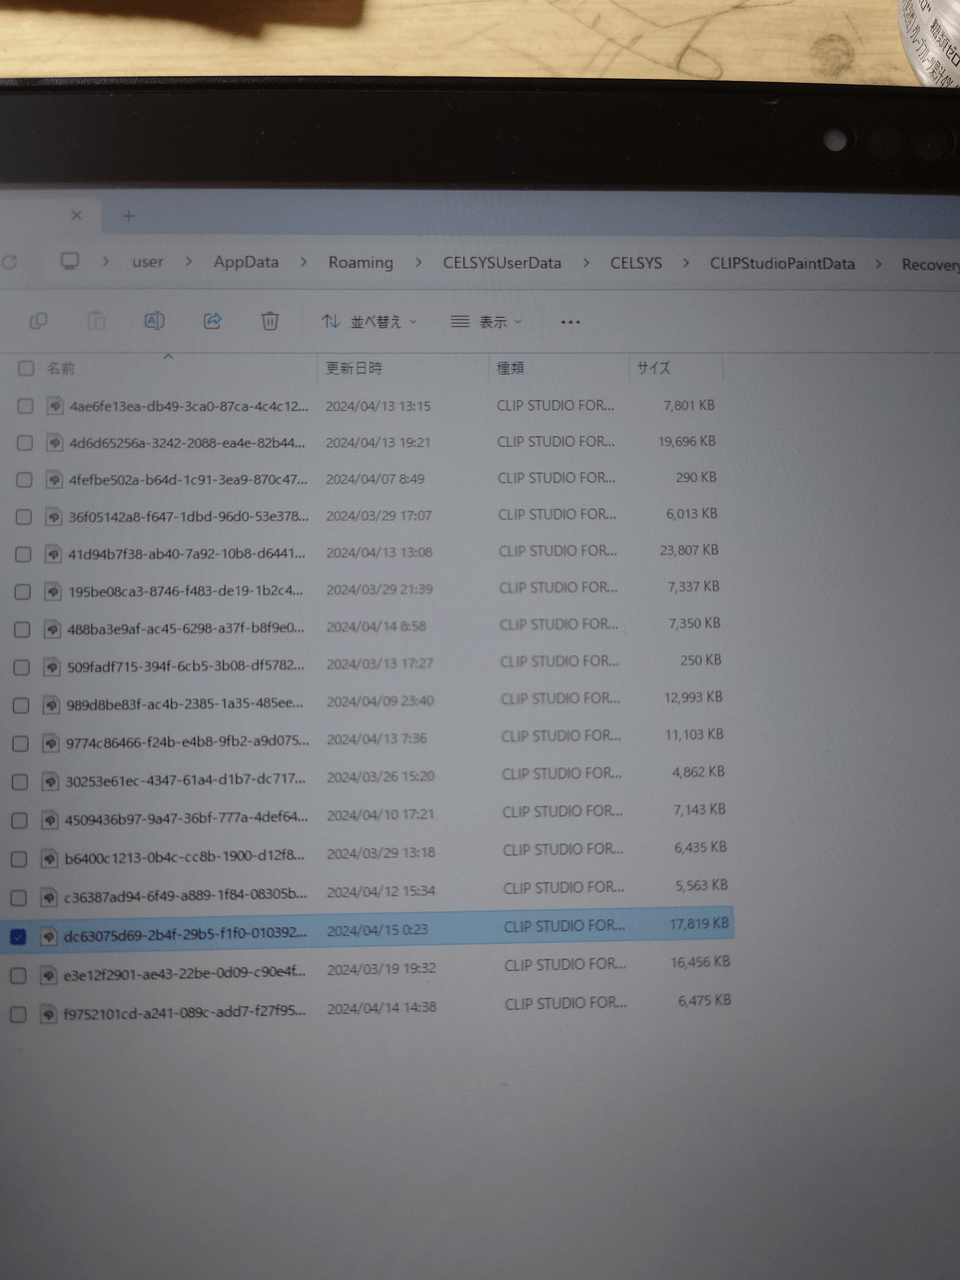Viewport: 960px width, 1280px height.
Task: Click file icon of 4509436b97-9a47 file
Action: click(50, 820)
